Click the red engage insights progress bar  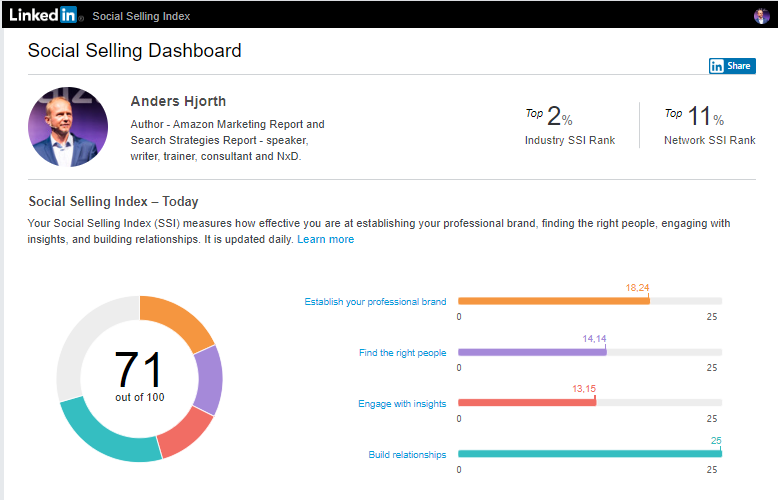click(527, 403)
